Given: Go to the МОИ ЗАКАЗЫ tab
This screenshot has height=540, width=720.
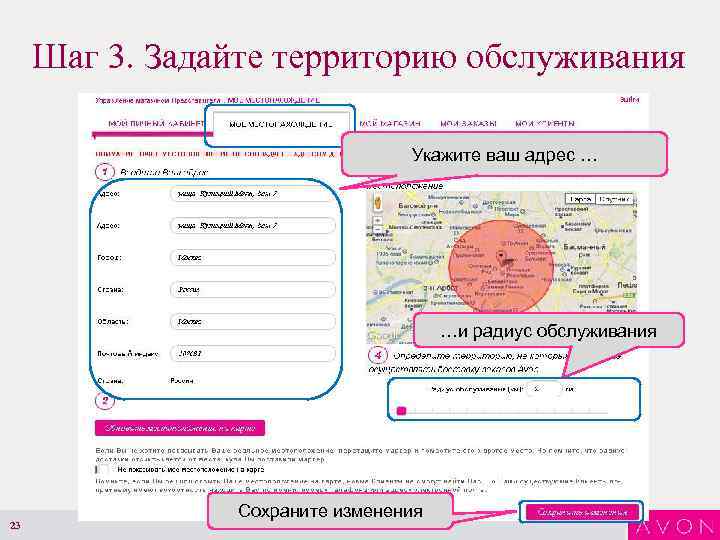Looking at the screenshot, I should (x=468, y=124).
